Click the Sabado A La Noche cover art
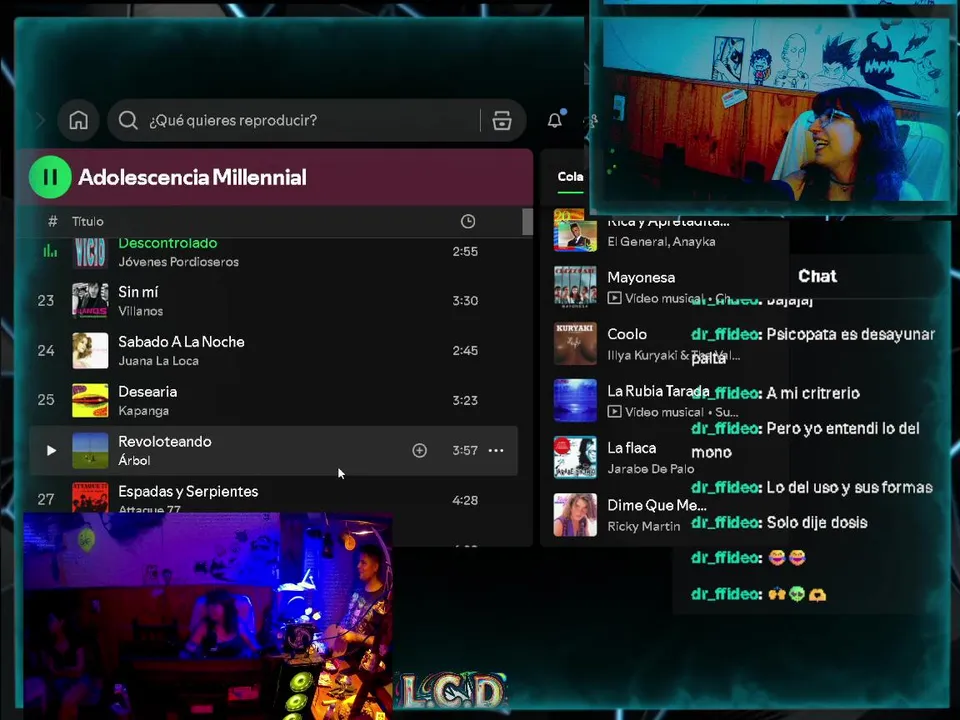The height and width of the screenshot is (720, 960). coord(90,351)
